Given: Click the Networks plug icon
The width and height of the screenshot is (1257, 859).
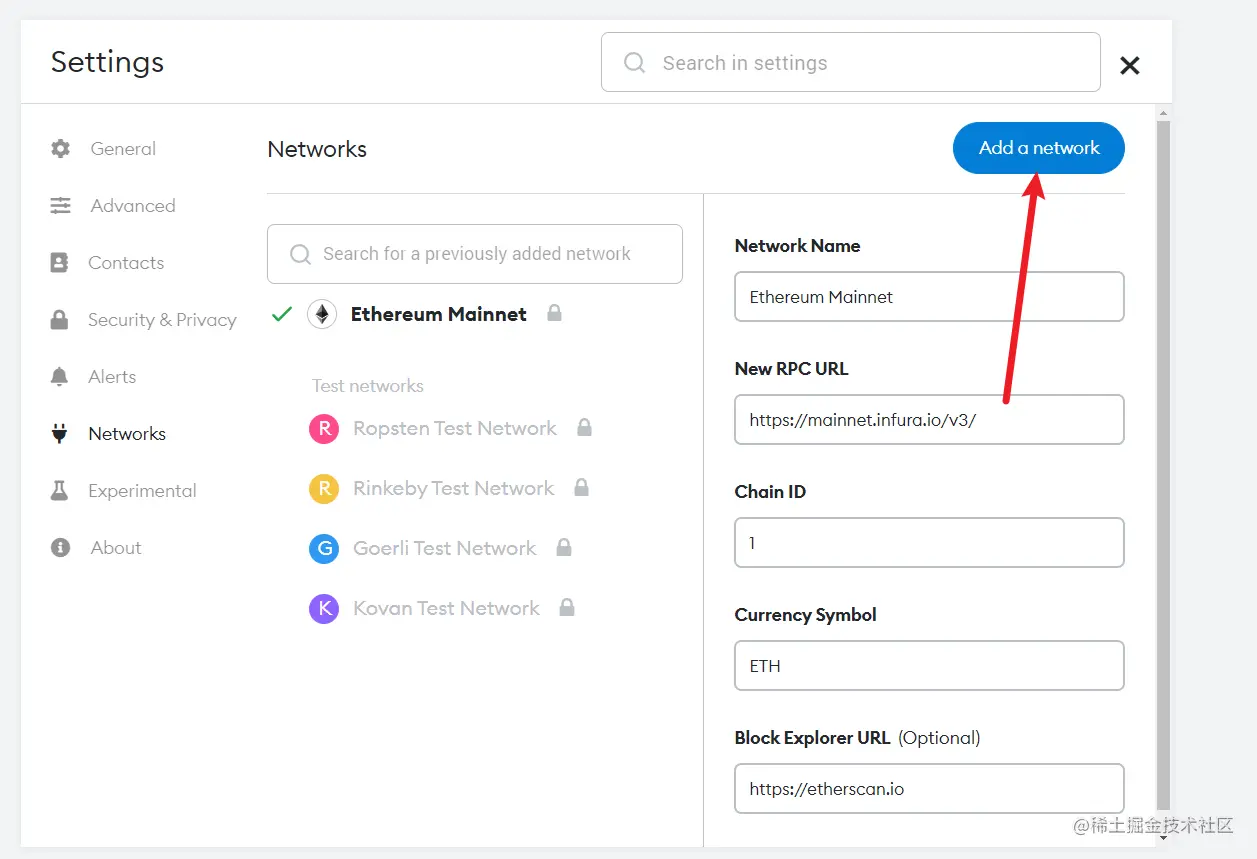Looking at the screenshot, I should click(59, 434).
